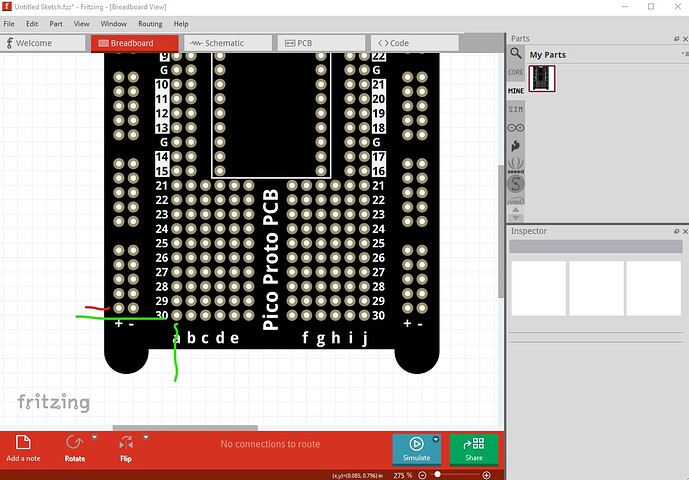The image size is (689, 480).
Task: Switch to the PCB view tab
Action: tap(321, 43)
